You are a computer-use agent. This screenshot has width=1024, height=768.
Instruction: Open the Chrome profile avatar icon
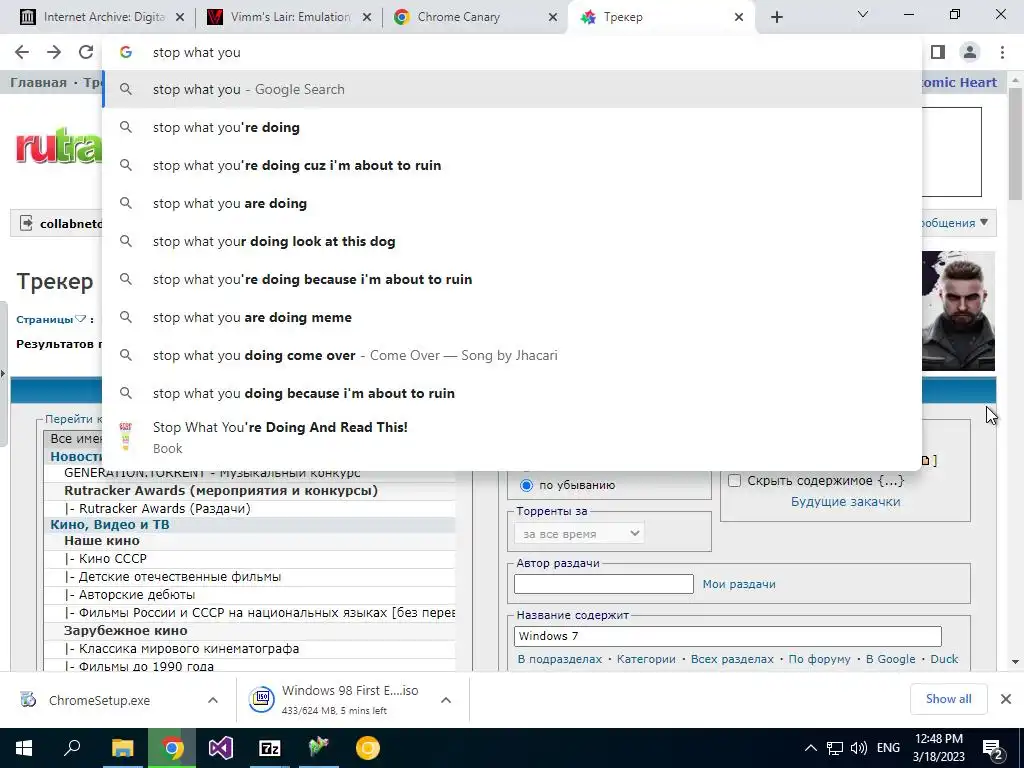point(970,52)
